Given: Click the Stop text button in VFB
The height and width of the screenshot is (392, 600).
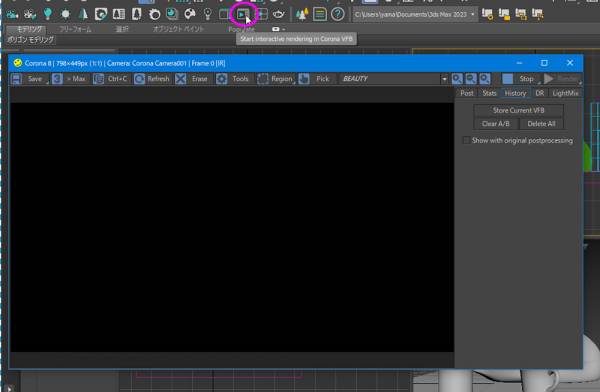Looking at the screenshot, I should [527, 79].
